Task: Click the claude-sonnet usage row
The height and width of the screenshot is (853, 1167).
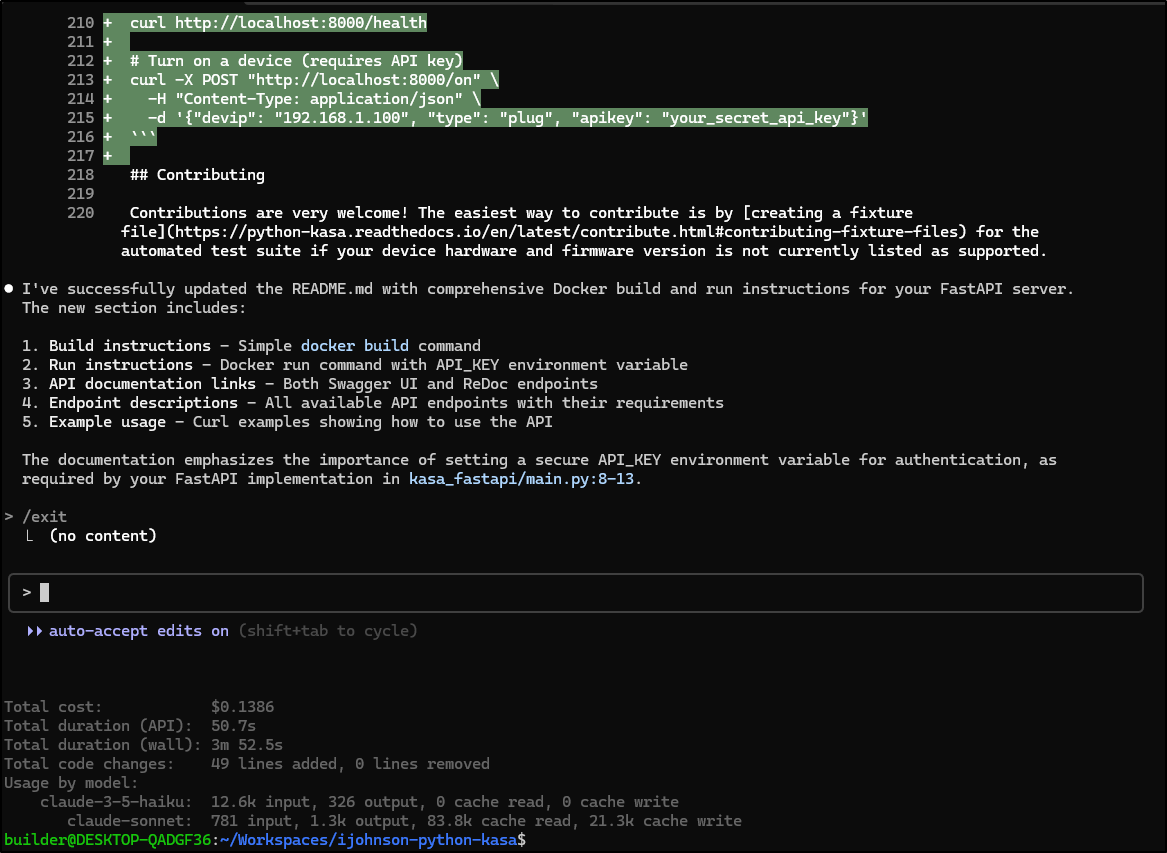Action: pos(404,821)
